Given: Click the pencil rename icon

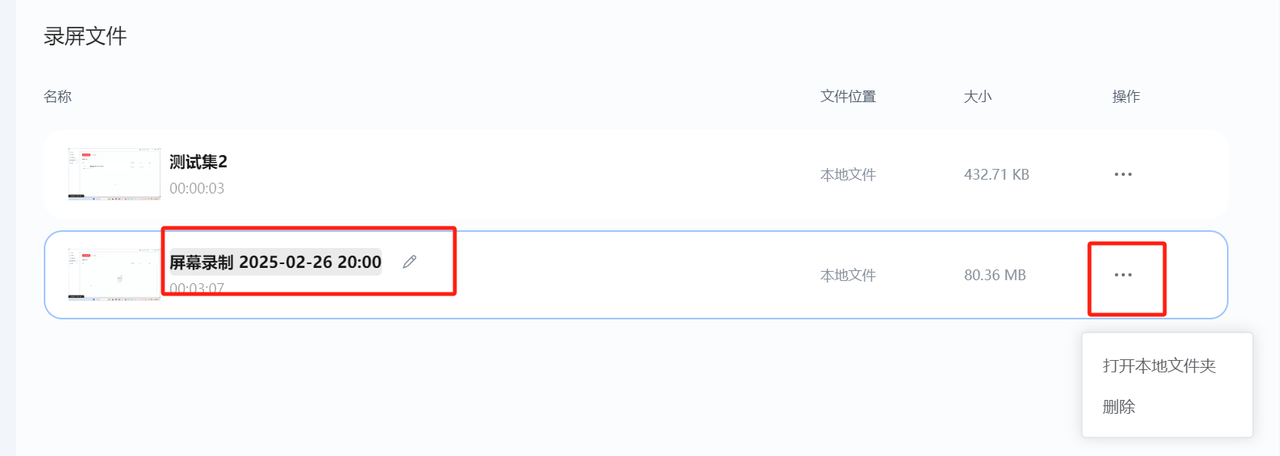Looking at the screenshot, I should (x=409, y=262).
